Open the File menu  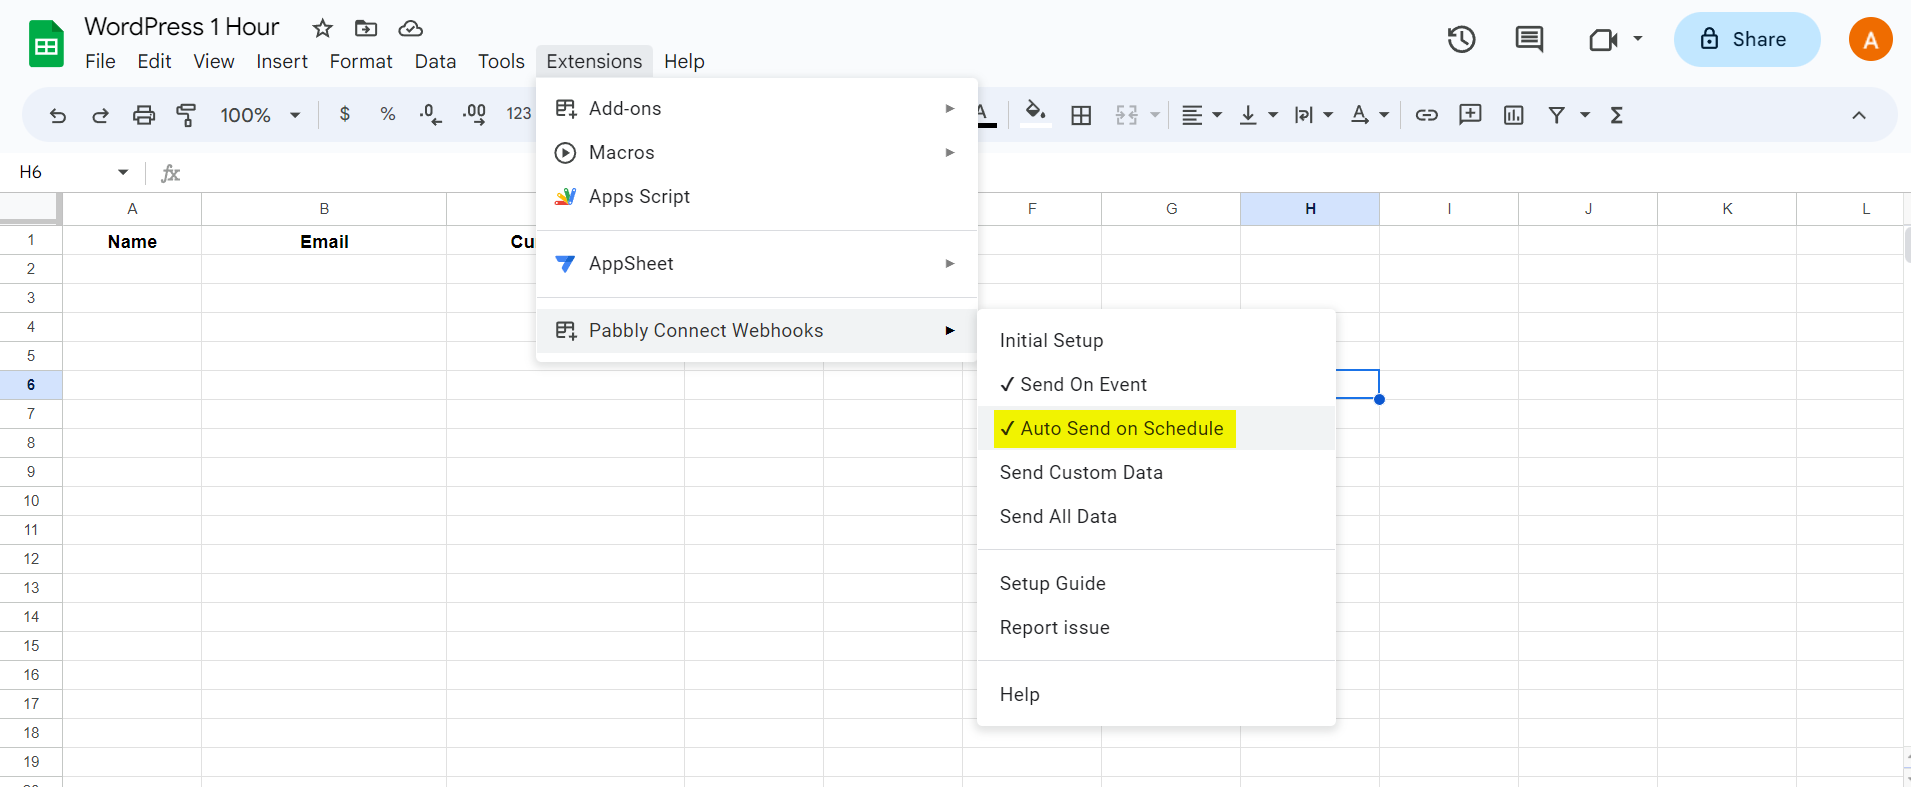[x=100, y=61]
